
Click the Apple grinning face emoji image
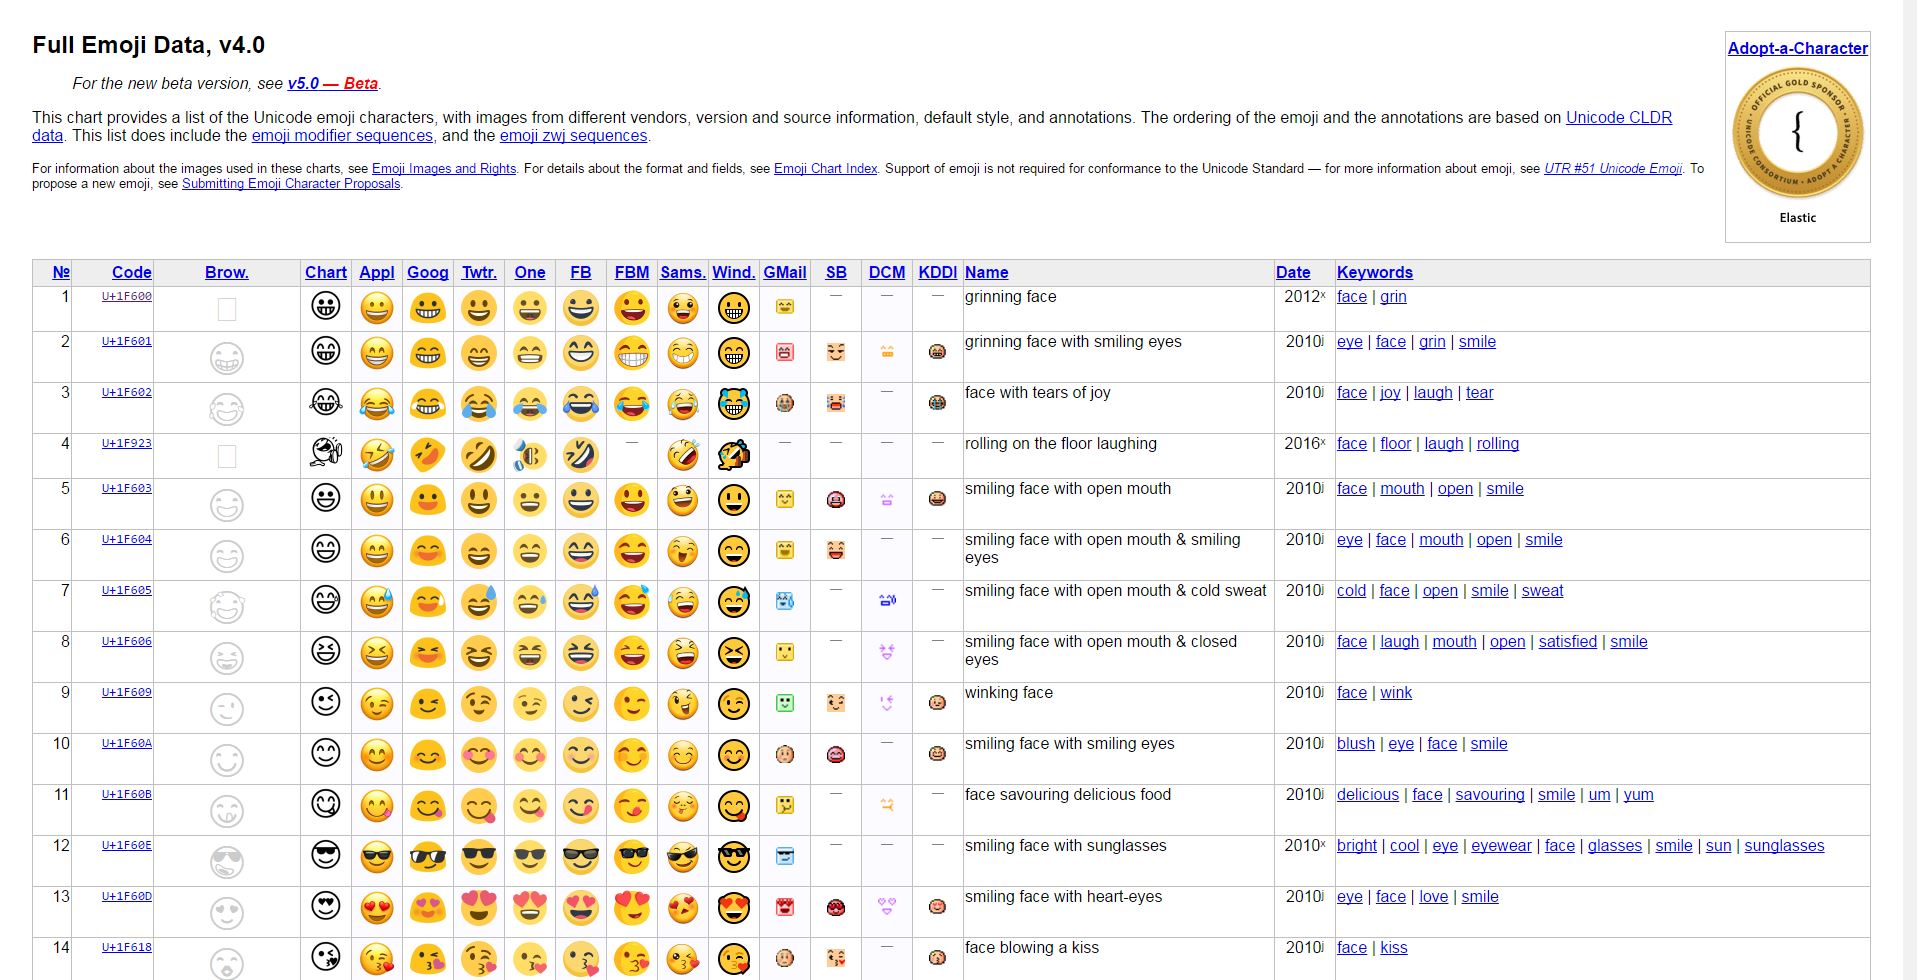point(377,309)
